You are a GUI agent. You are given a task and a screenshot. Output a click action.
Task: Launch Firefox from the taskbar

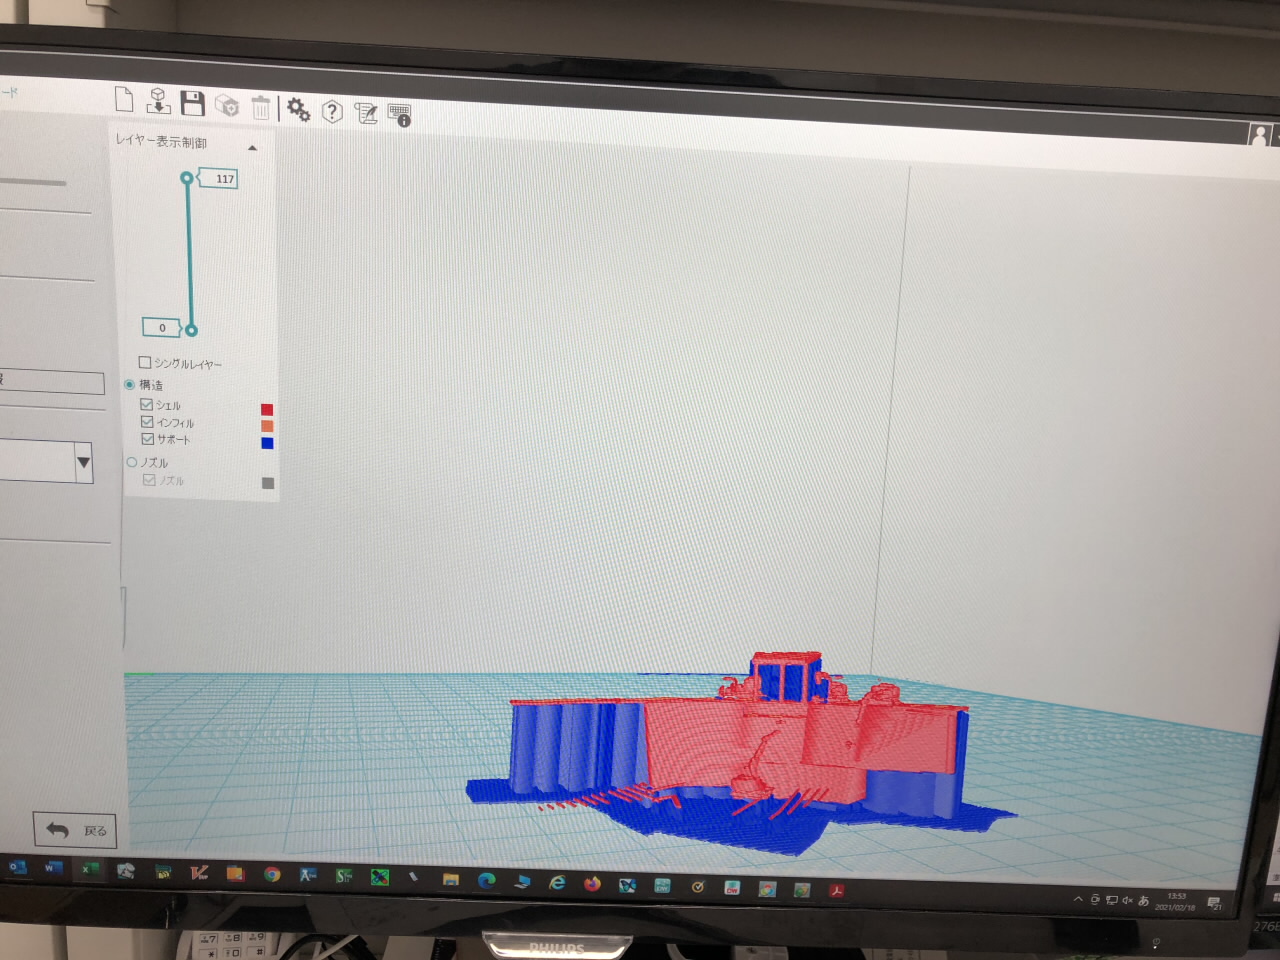pos(592,884)
